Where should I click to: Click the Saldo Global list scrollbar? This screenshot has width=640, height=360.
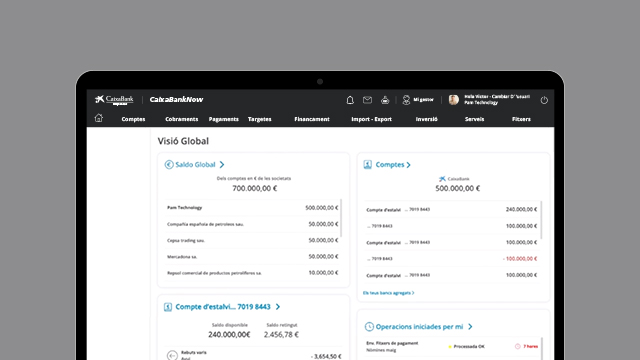(341, 218)
